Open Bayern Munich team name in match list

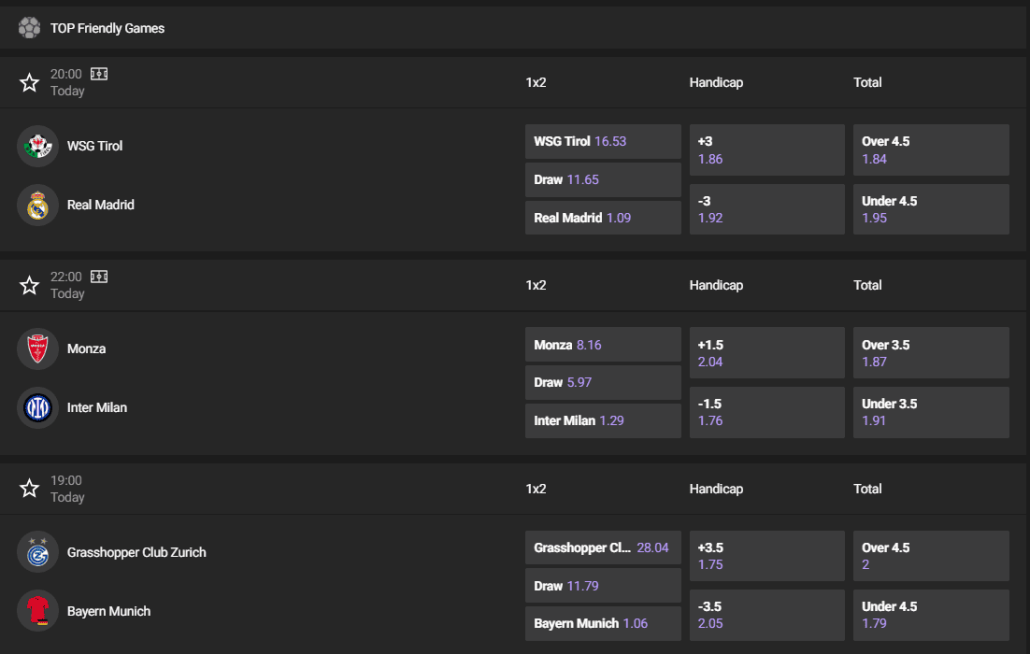point(108,611)
